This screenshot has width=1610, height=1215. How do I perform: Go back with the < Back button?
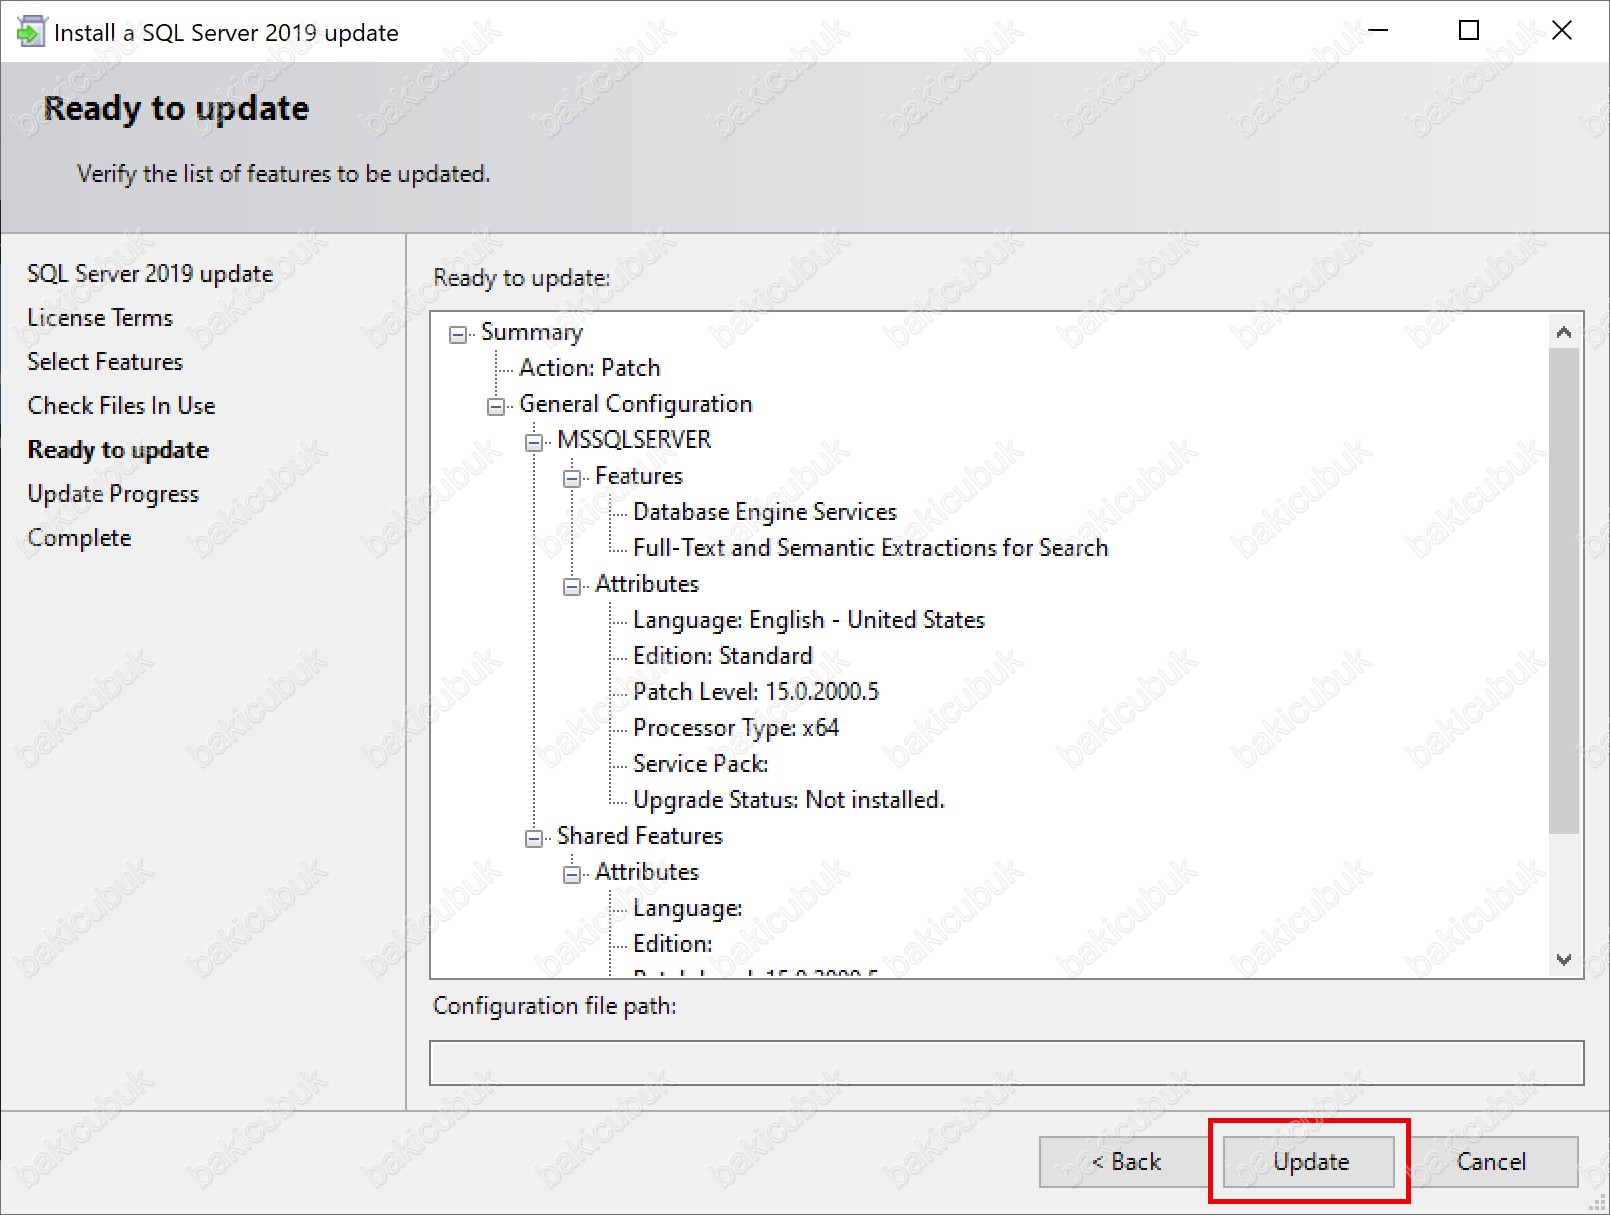click(1126, 1161)
